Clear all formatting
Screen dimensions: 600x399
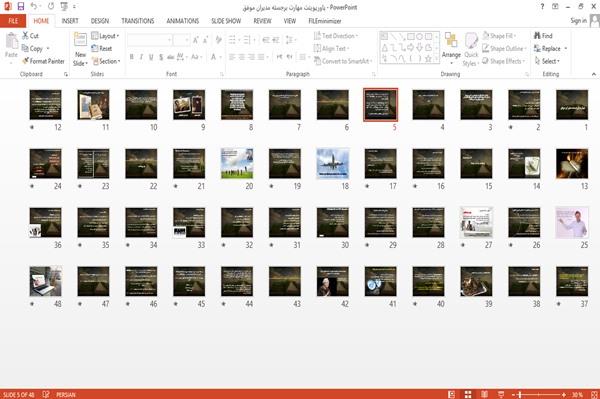click(x=218, y=40)
